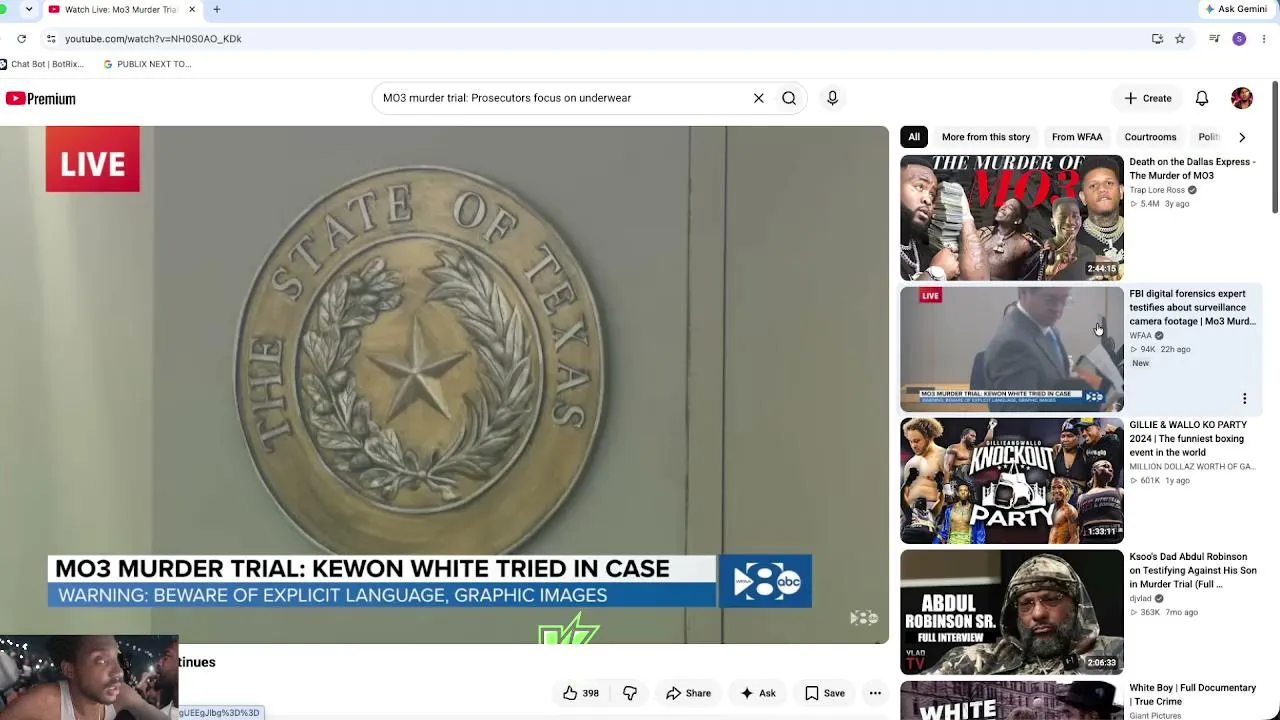The image size is (1280, 720).
Task: Click the Create button
Action: (x=1147, y=98)
